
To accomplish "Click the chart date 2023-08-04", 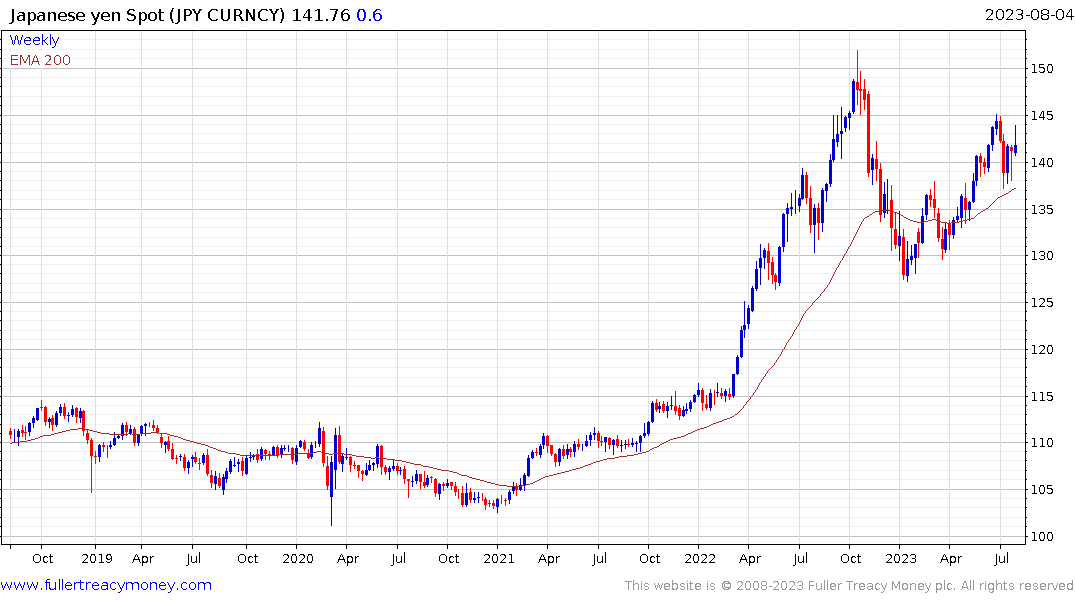I will tap(1029, 15).
